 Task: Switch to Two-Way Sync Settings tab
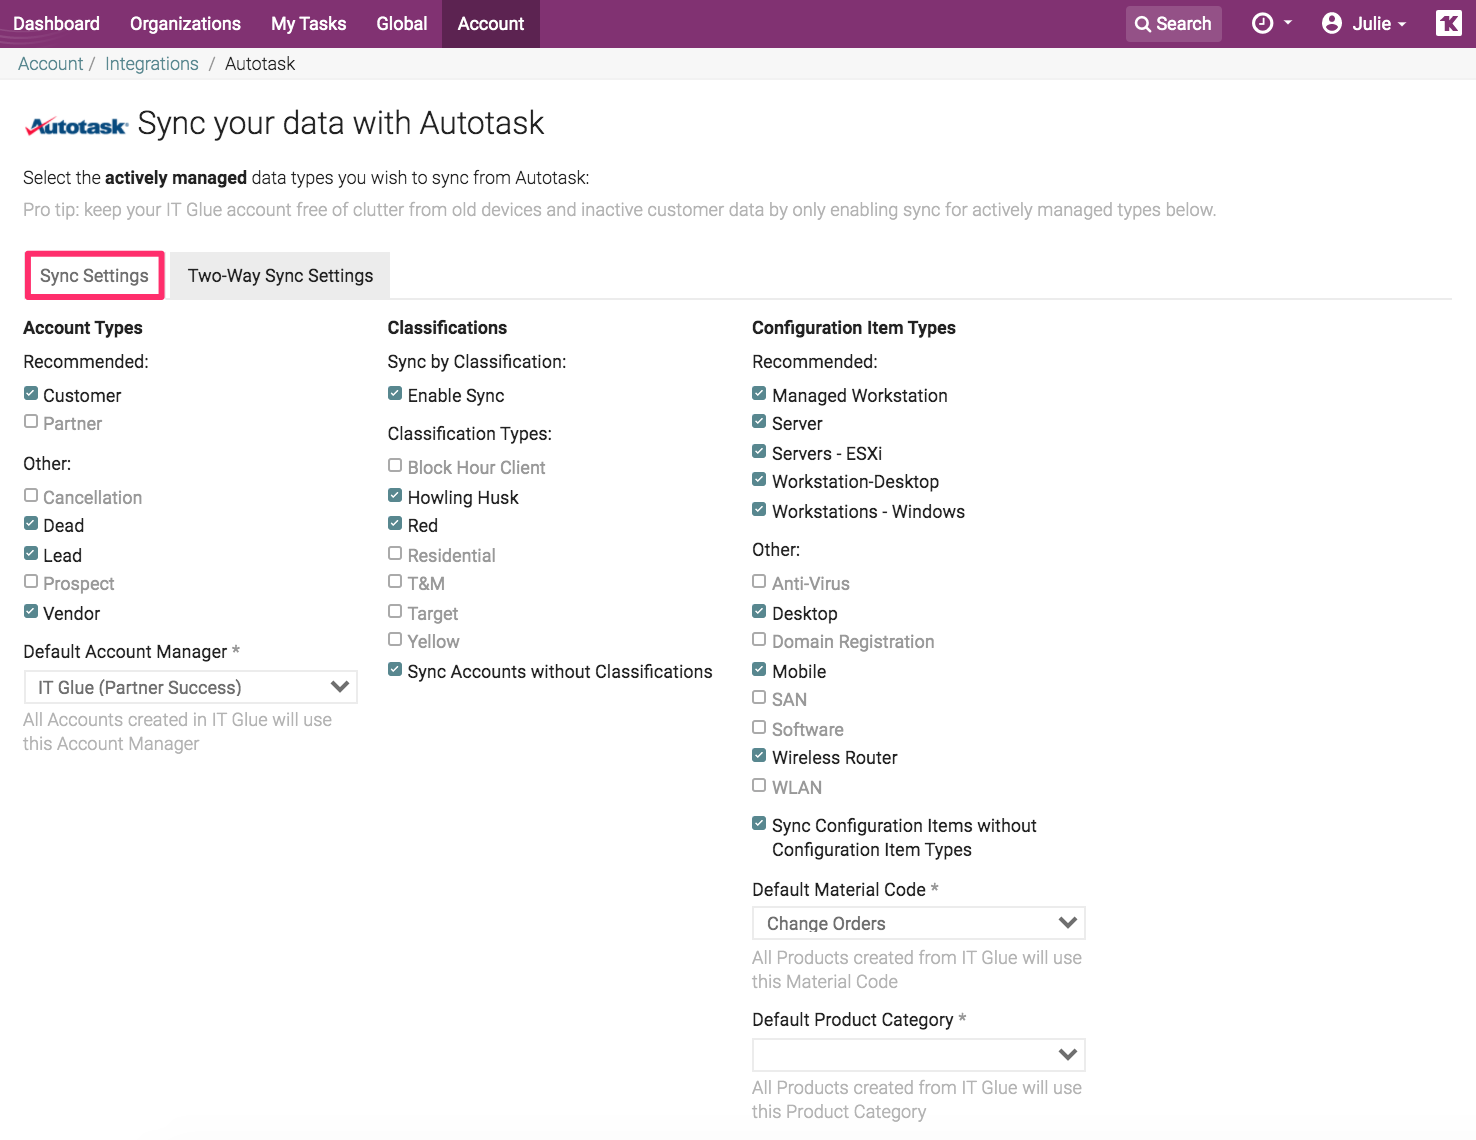280,275
